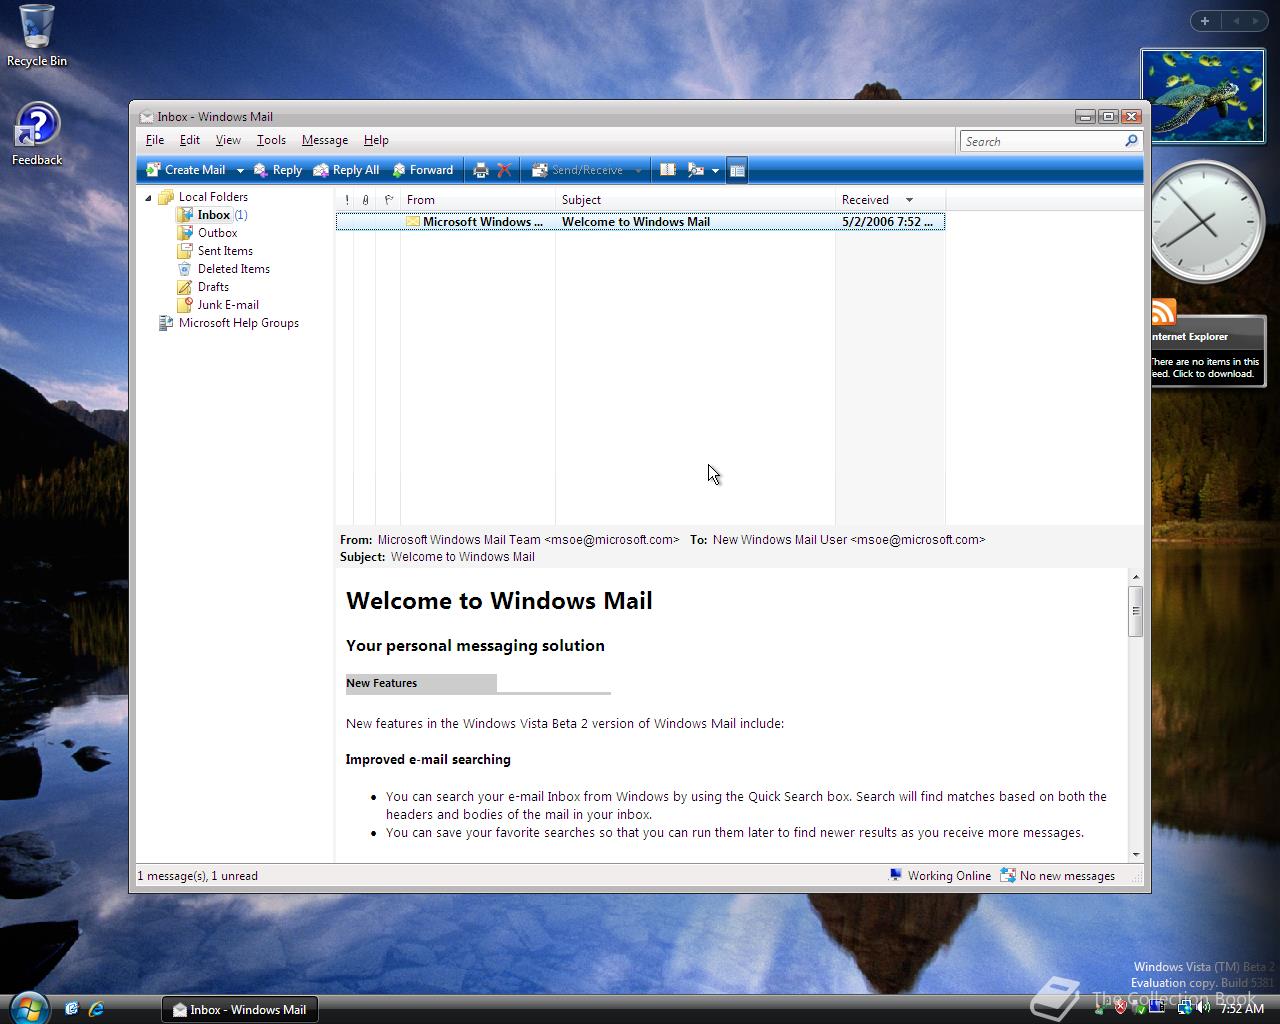
Task: Click the Sidebar slideshow turtle picture gadget
Action: 1203,97
